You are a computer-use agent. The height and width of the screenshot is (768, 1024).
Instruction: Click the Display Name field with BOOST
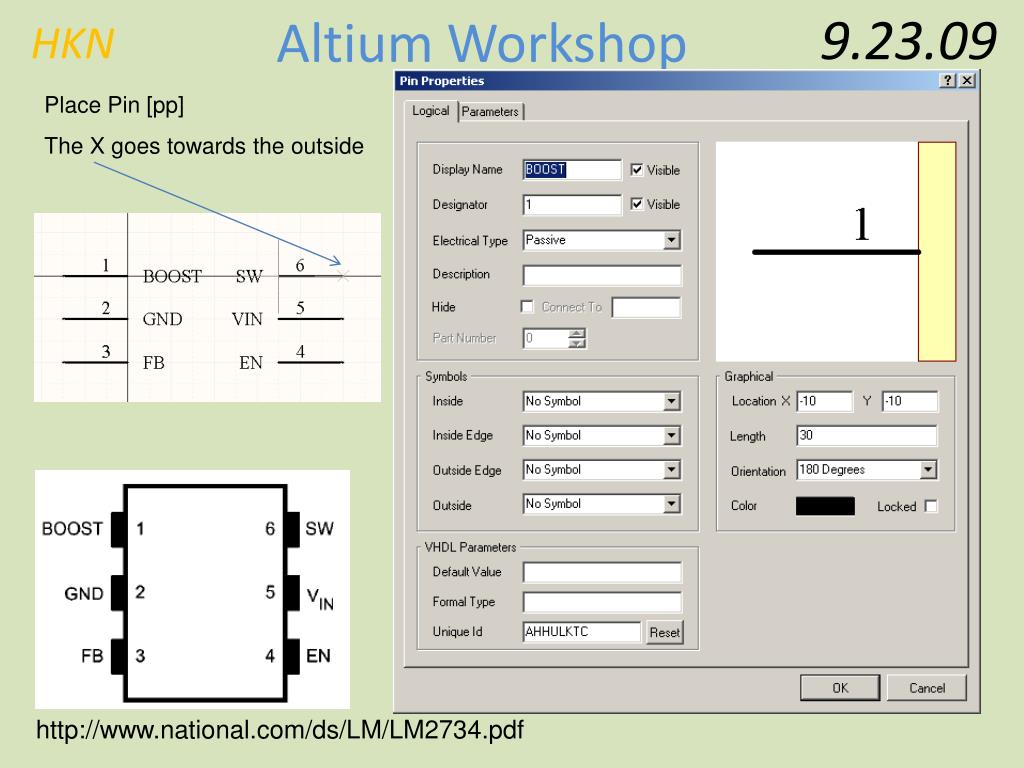coord(572,170)
